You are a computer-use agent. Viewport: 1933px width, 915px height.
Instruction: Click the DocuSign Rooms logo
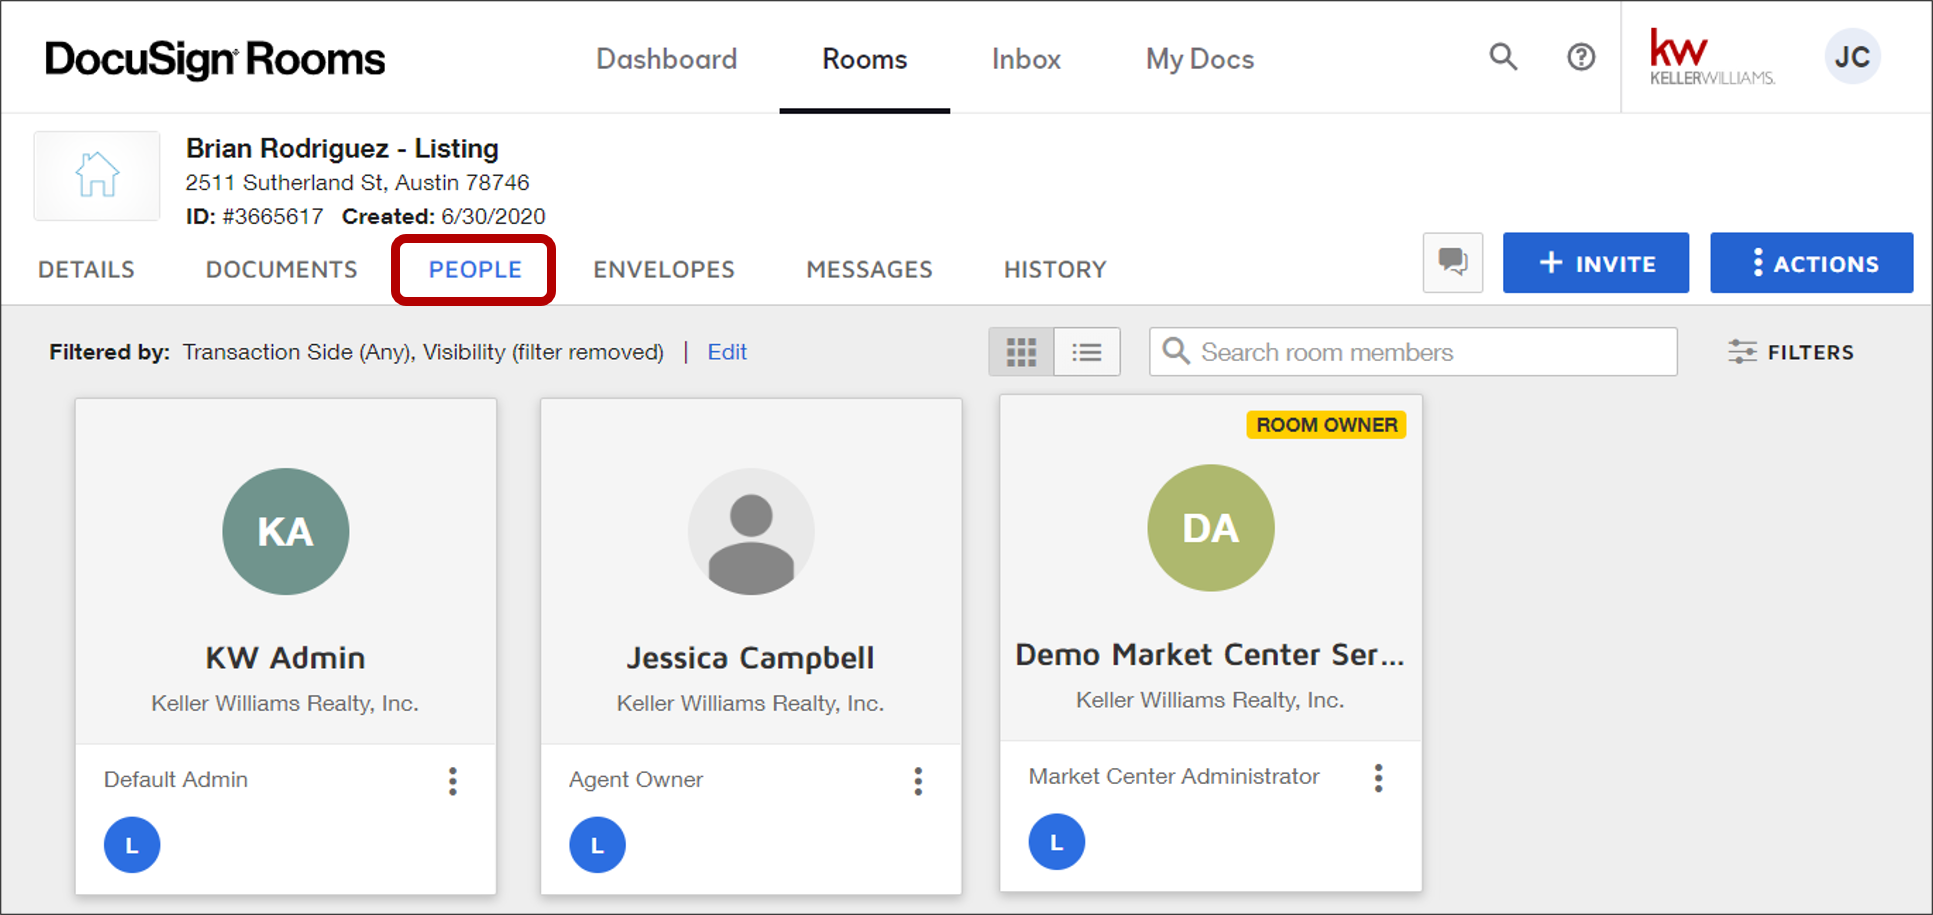(215, 59)
